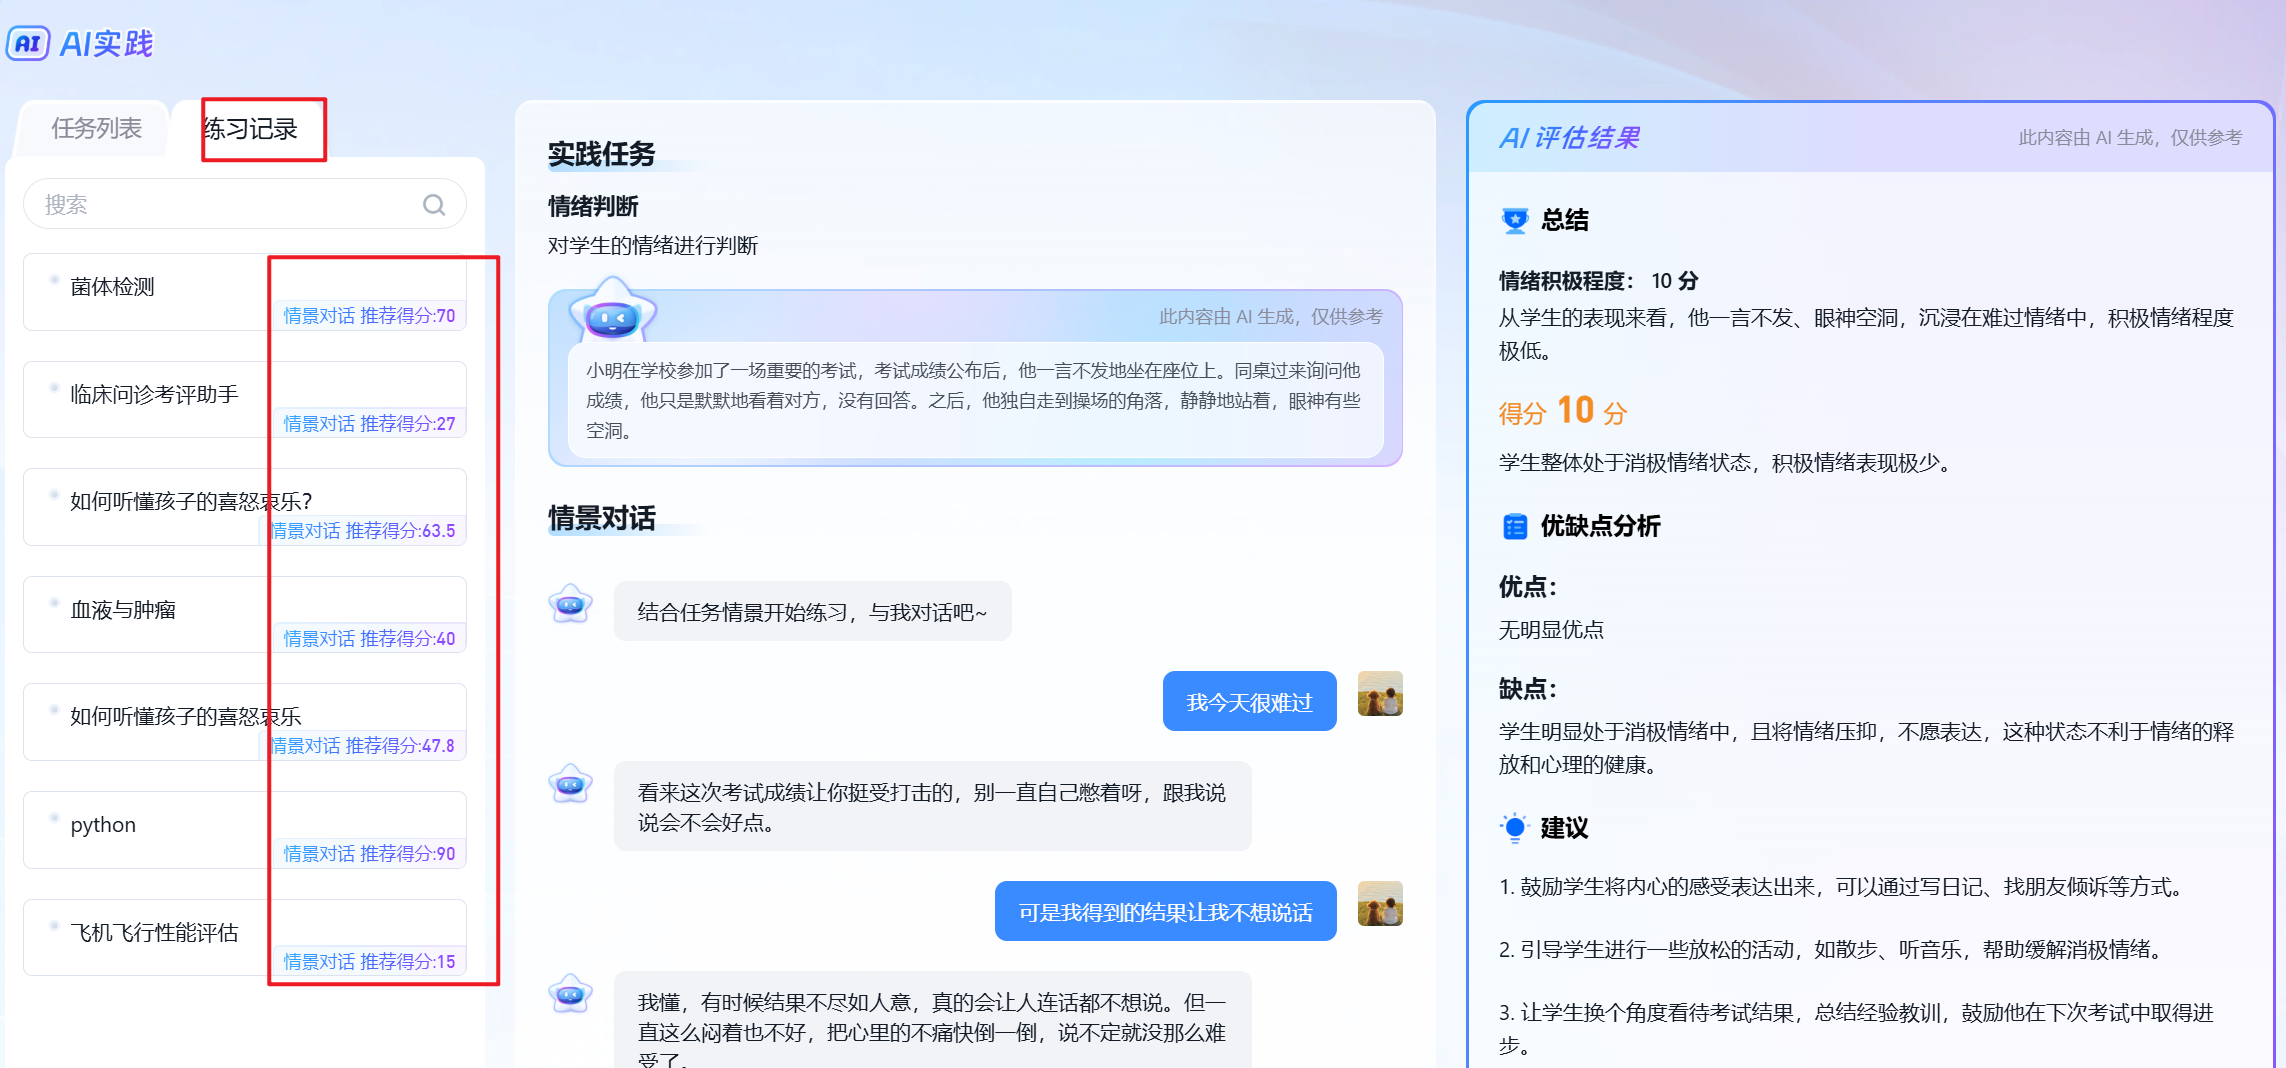Image resolution: width=2286 pixels, height=1068 pixels.
Task: Click user avatar beside 我今天很难过 message
Action: click(x=1380, y=694)
